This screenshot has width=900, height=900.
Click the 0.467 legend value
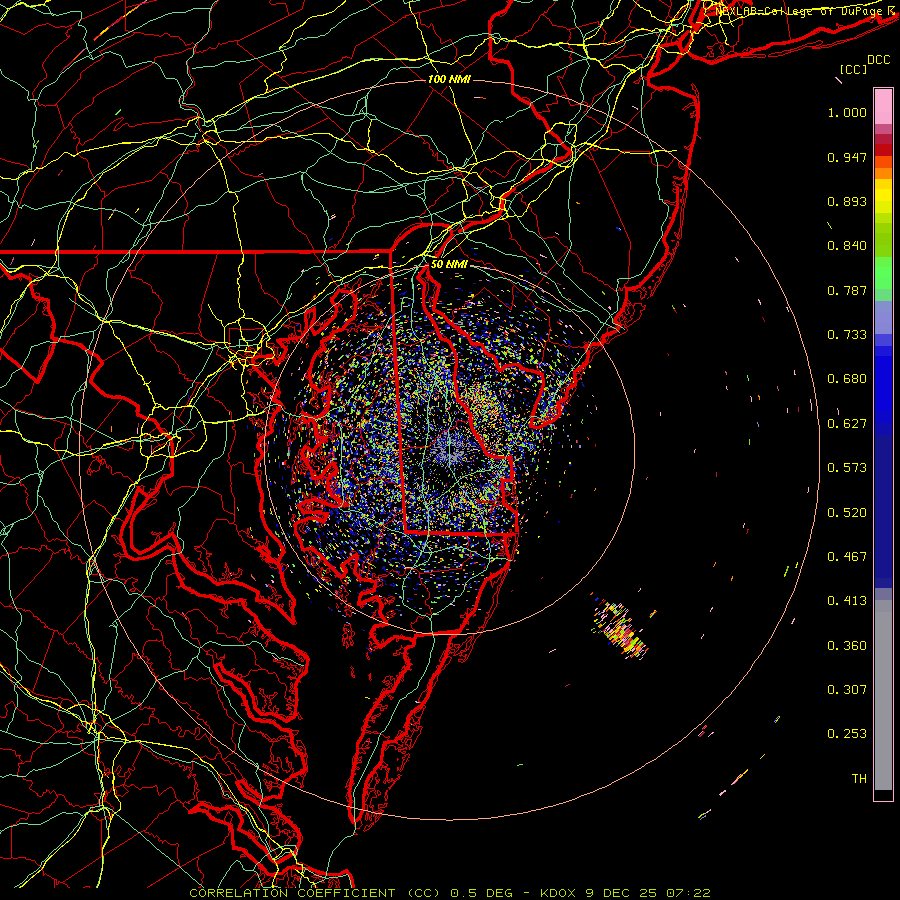tap(847, 557)
